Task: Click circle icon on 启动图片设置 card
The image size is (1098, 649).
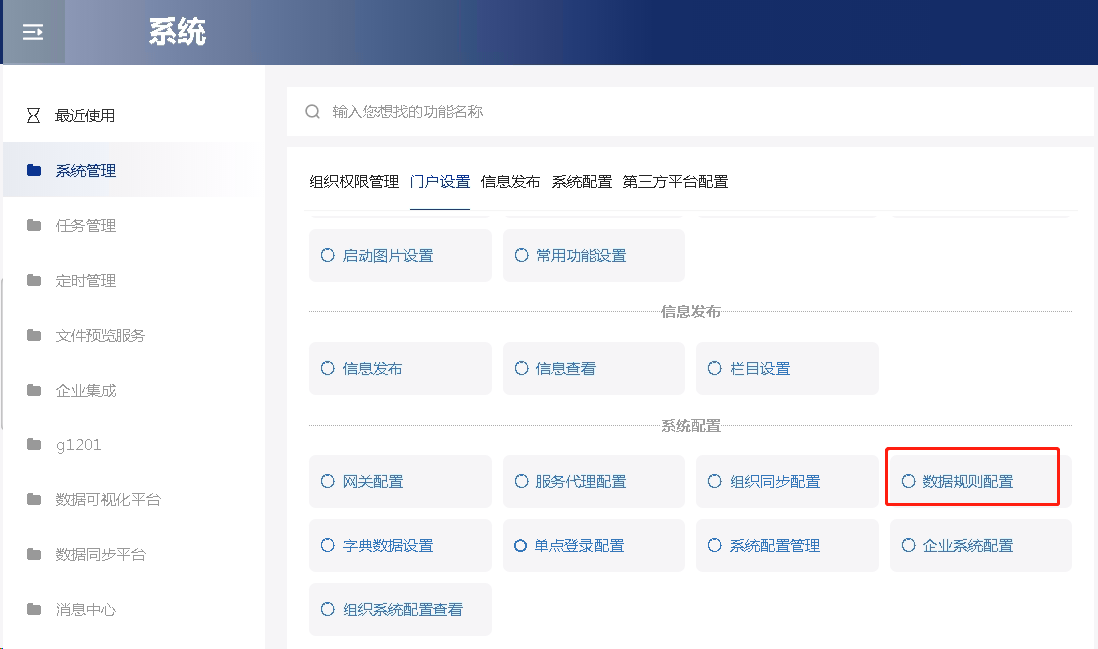Action: tap(328, 255)
